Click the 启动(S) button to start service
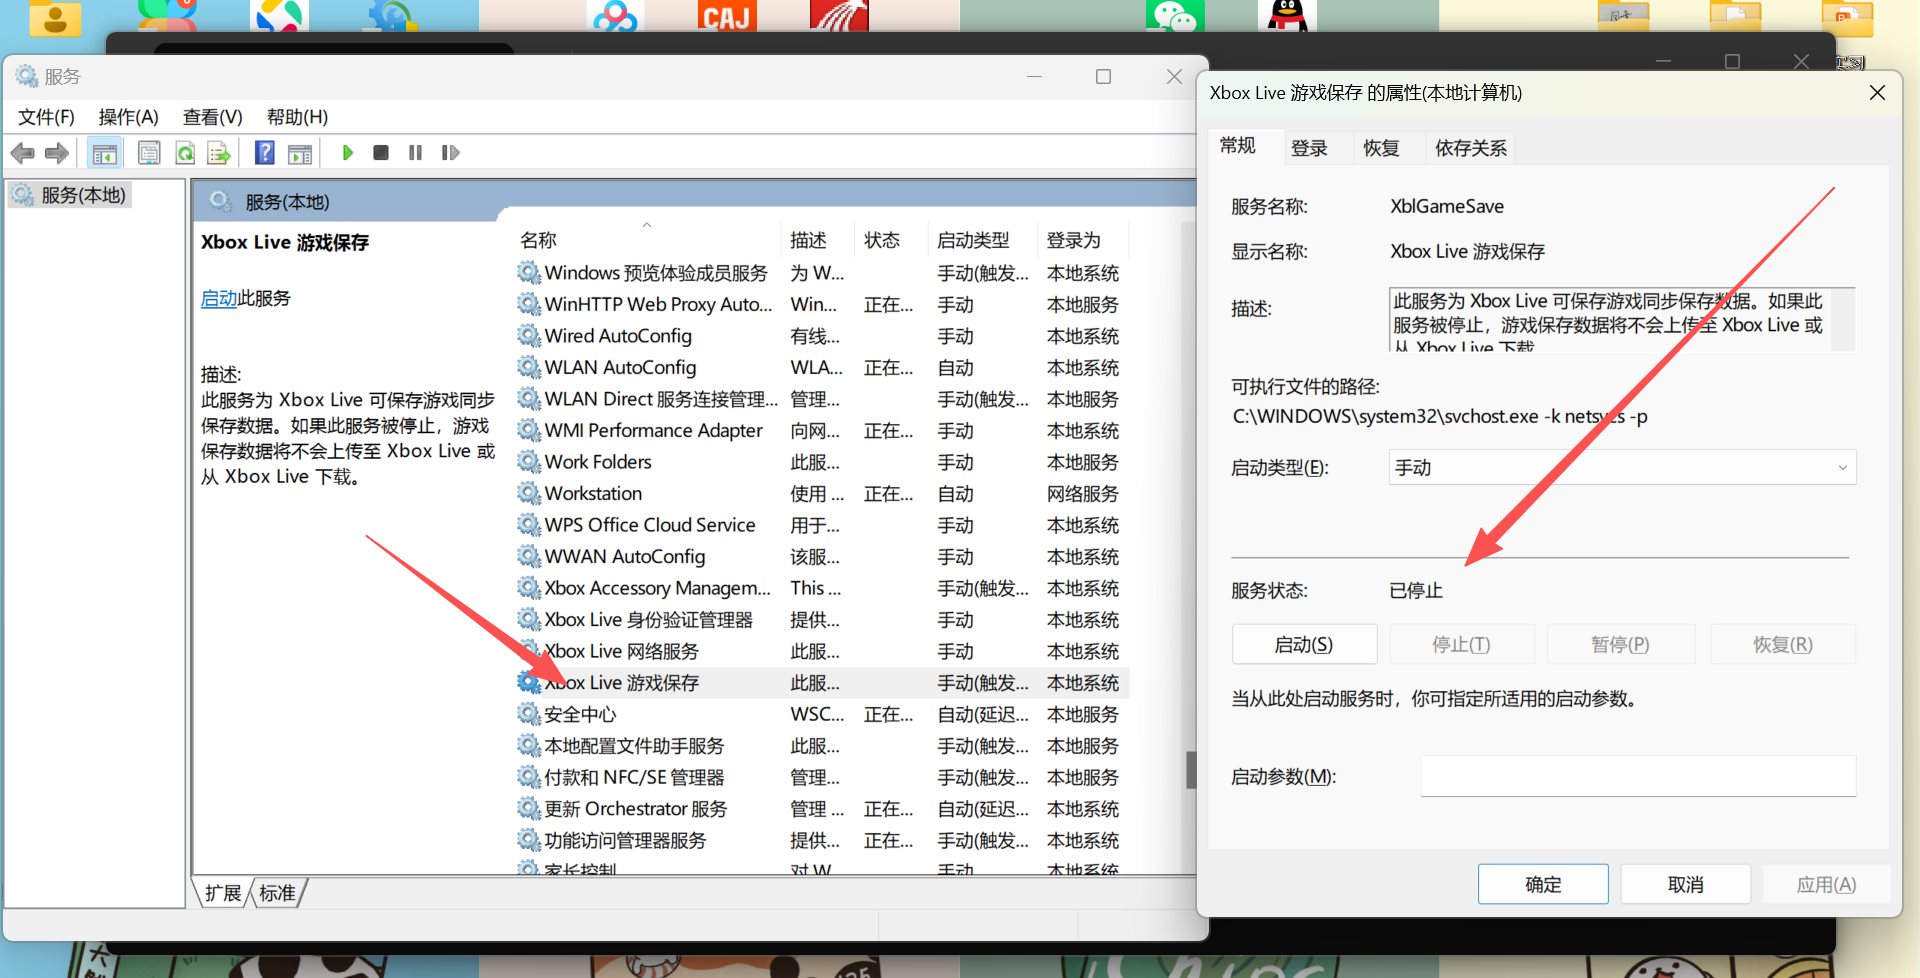 point(1304,645)
